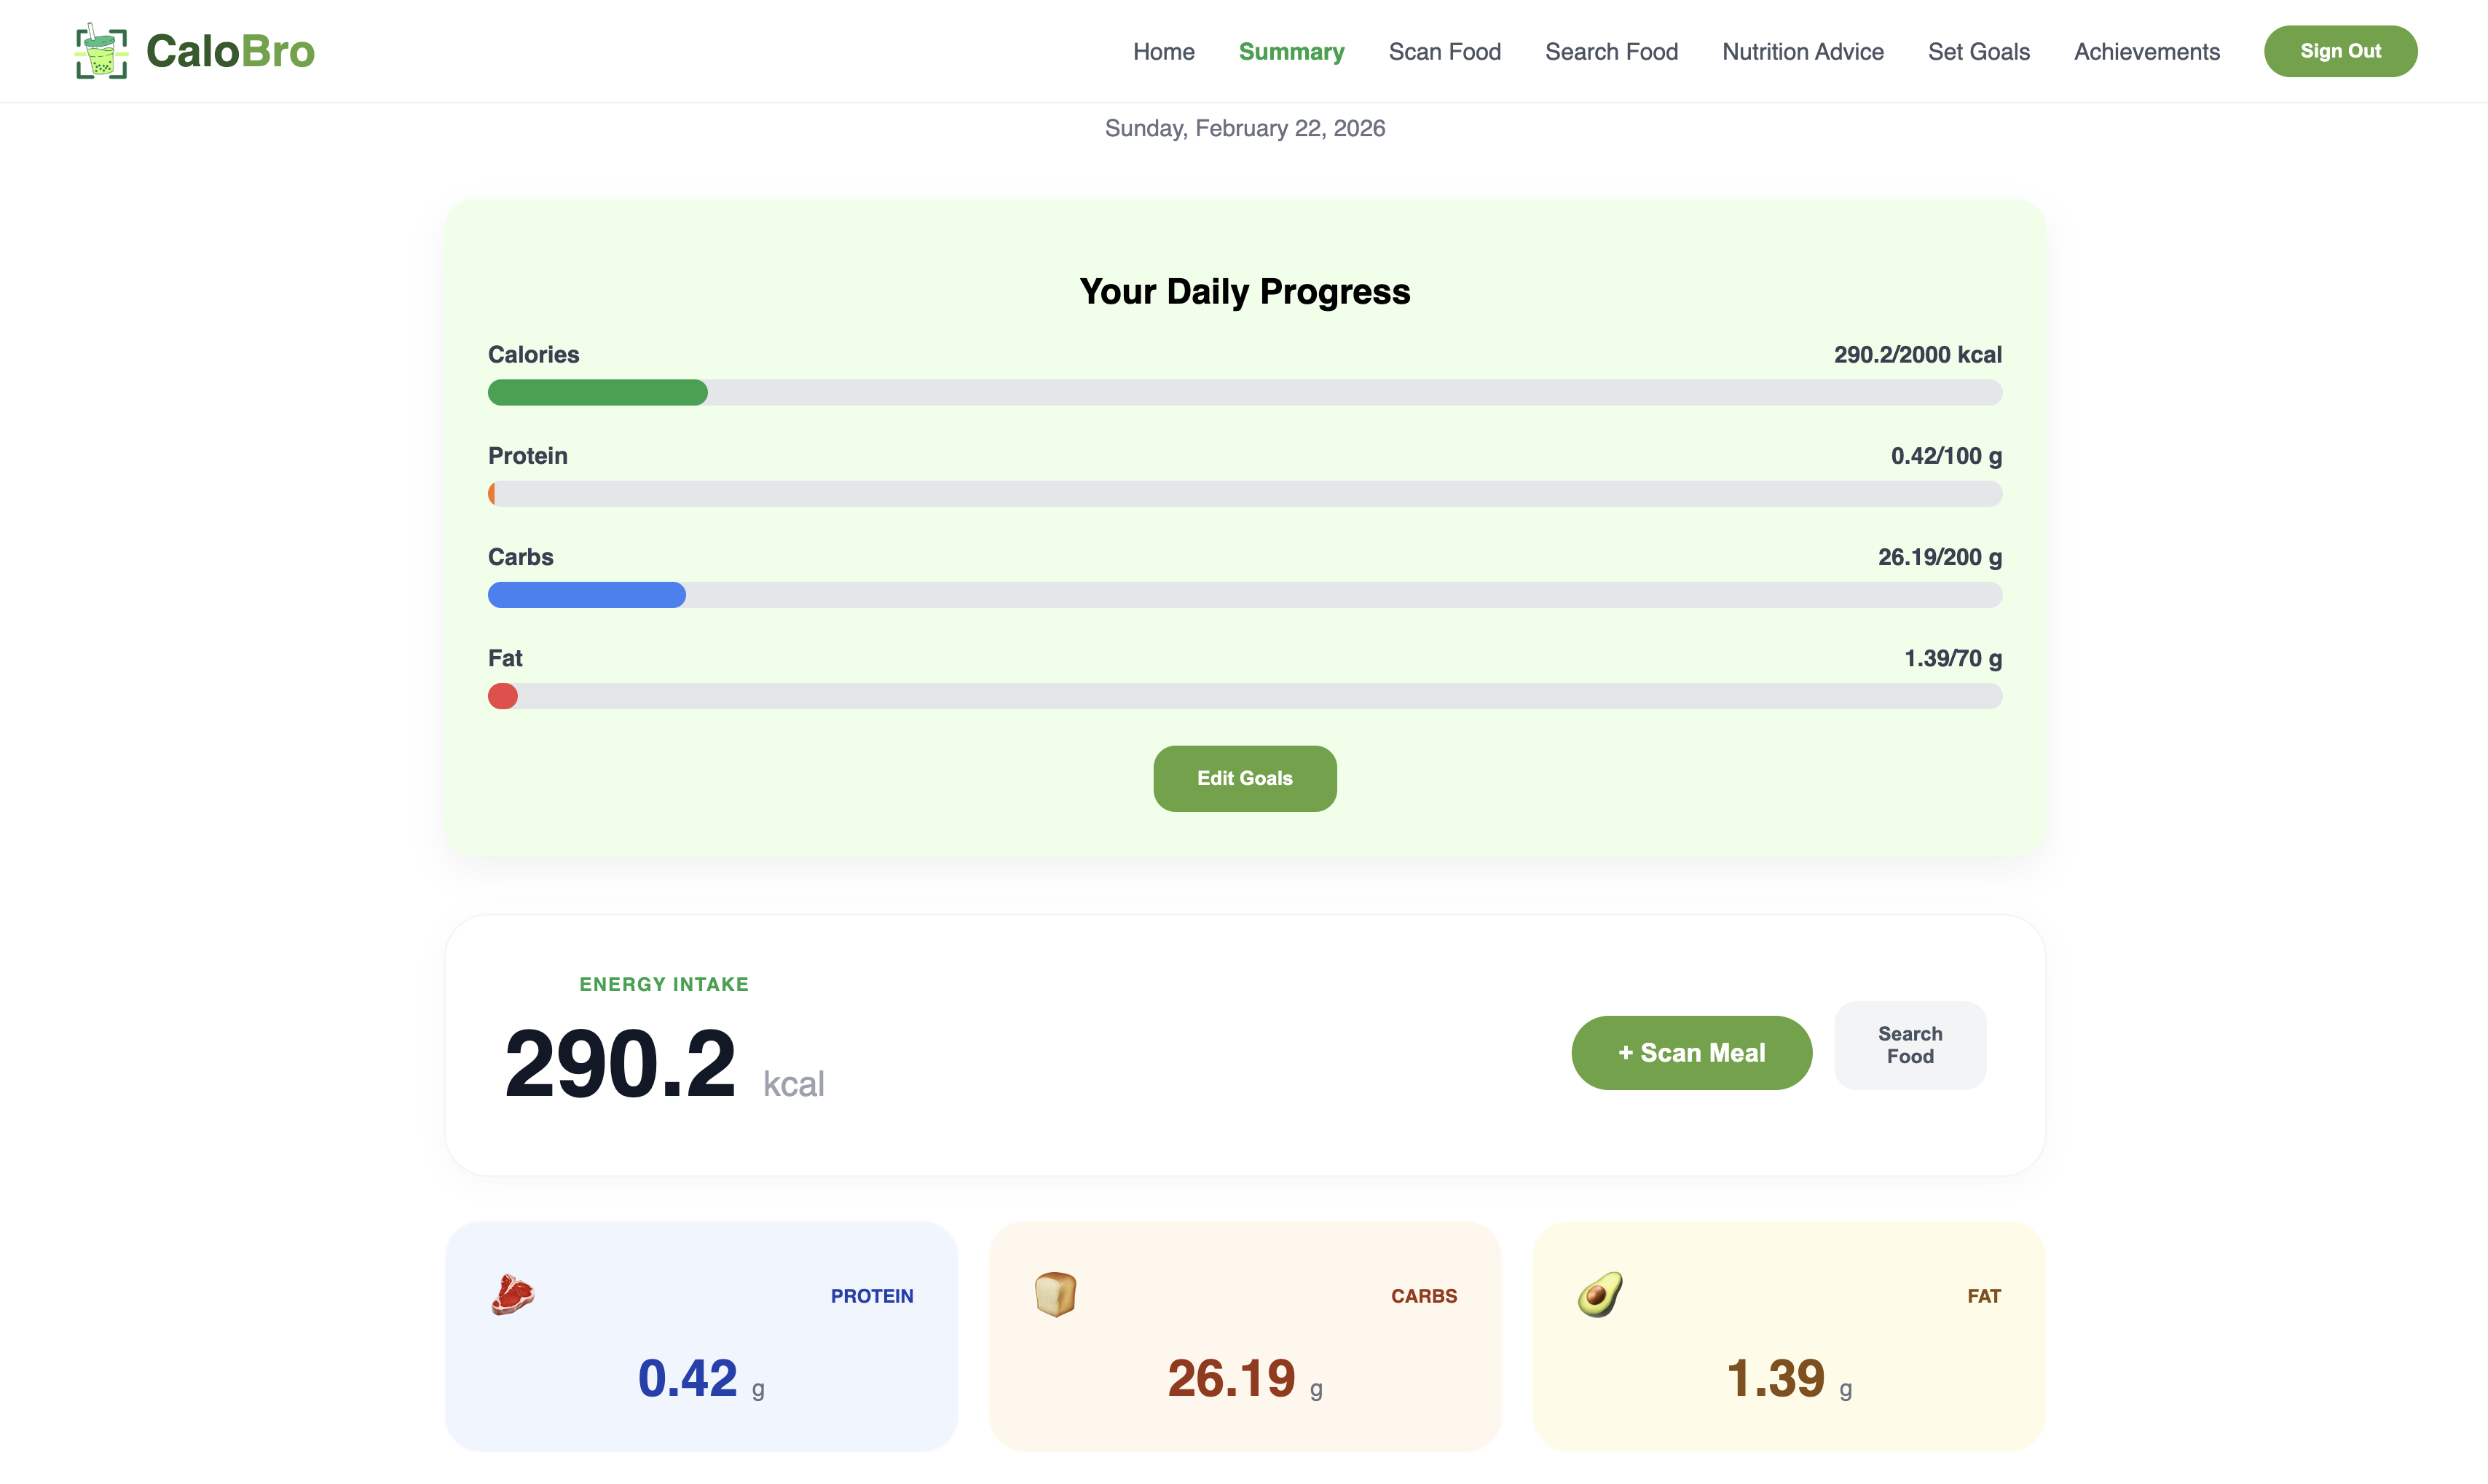Click the CaloBro bubble tea logo icon
The image size is (2488, 1484).
(101, 51)
